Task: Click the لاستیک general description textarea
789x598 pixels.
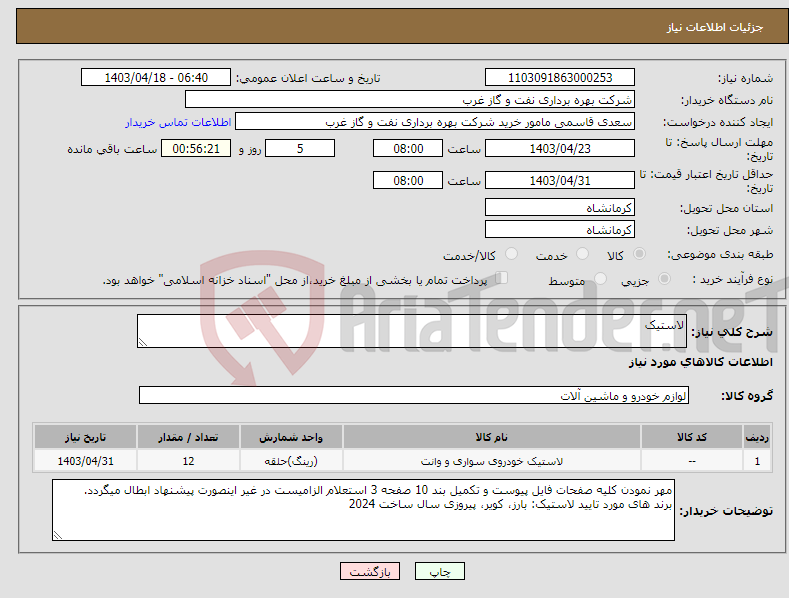Action: [412, 331]
